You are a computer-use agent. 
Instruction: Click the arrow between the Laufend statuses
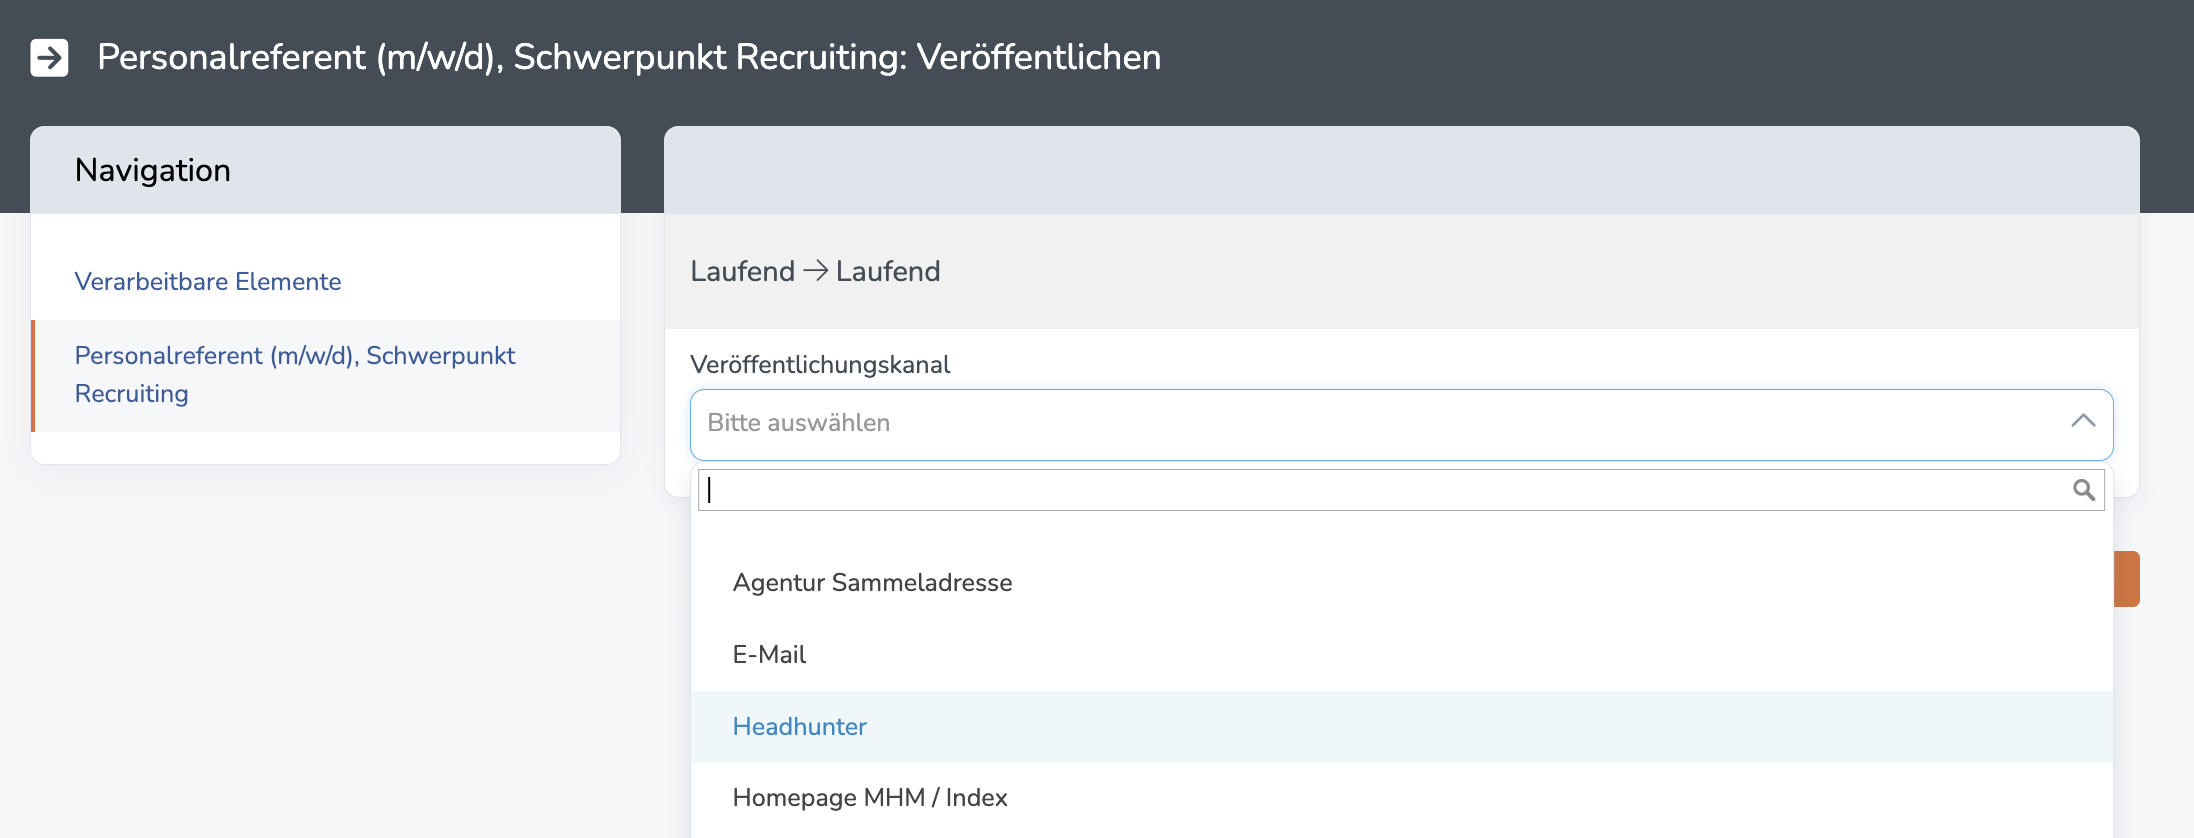click(x=815, y=271)
